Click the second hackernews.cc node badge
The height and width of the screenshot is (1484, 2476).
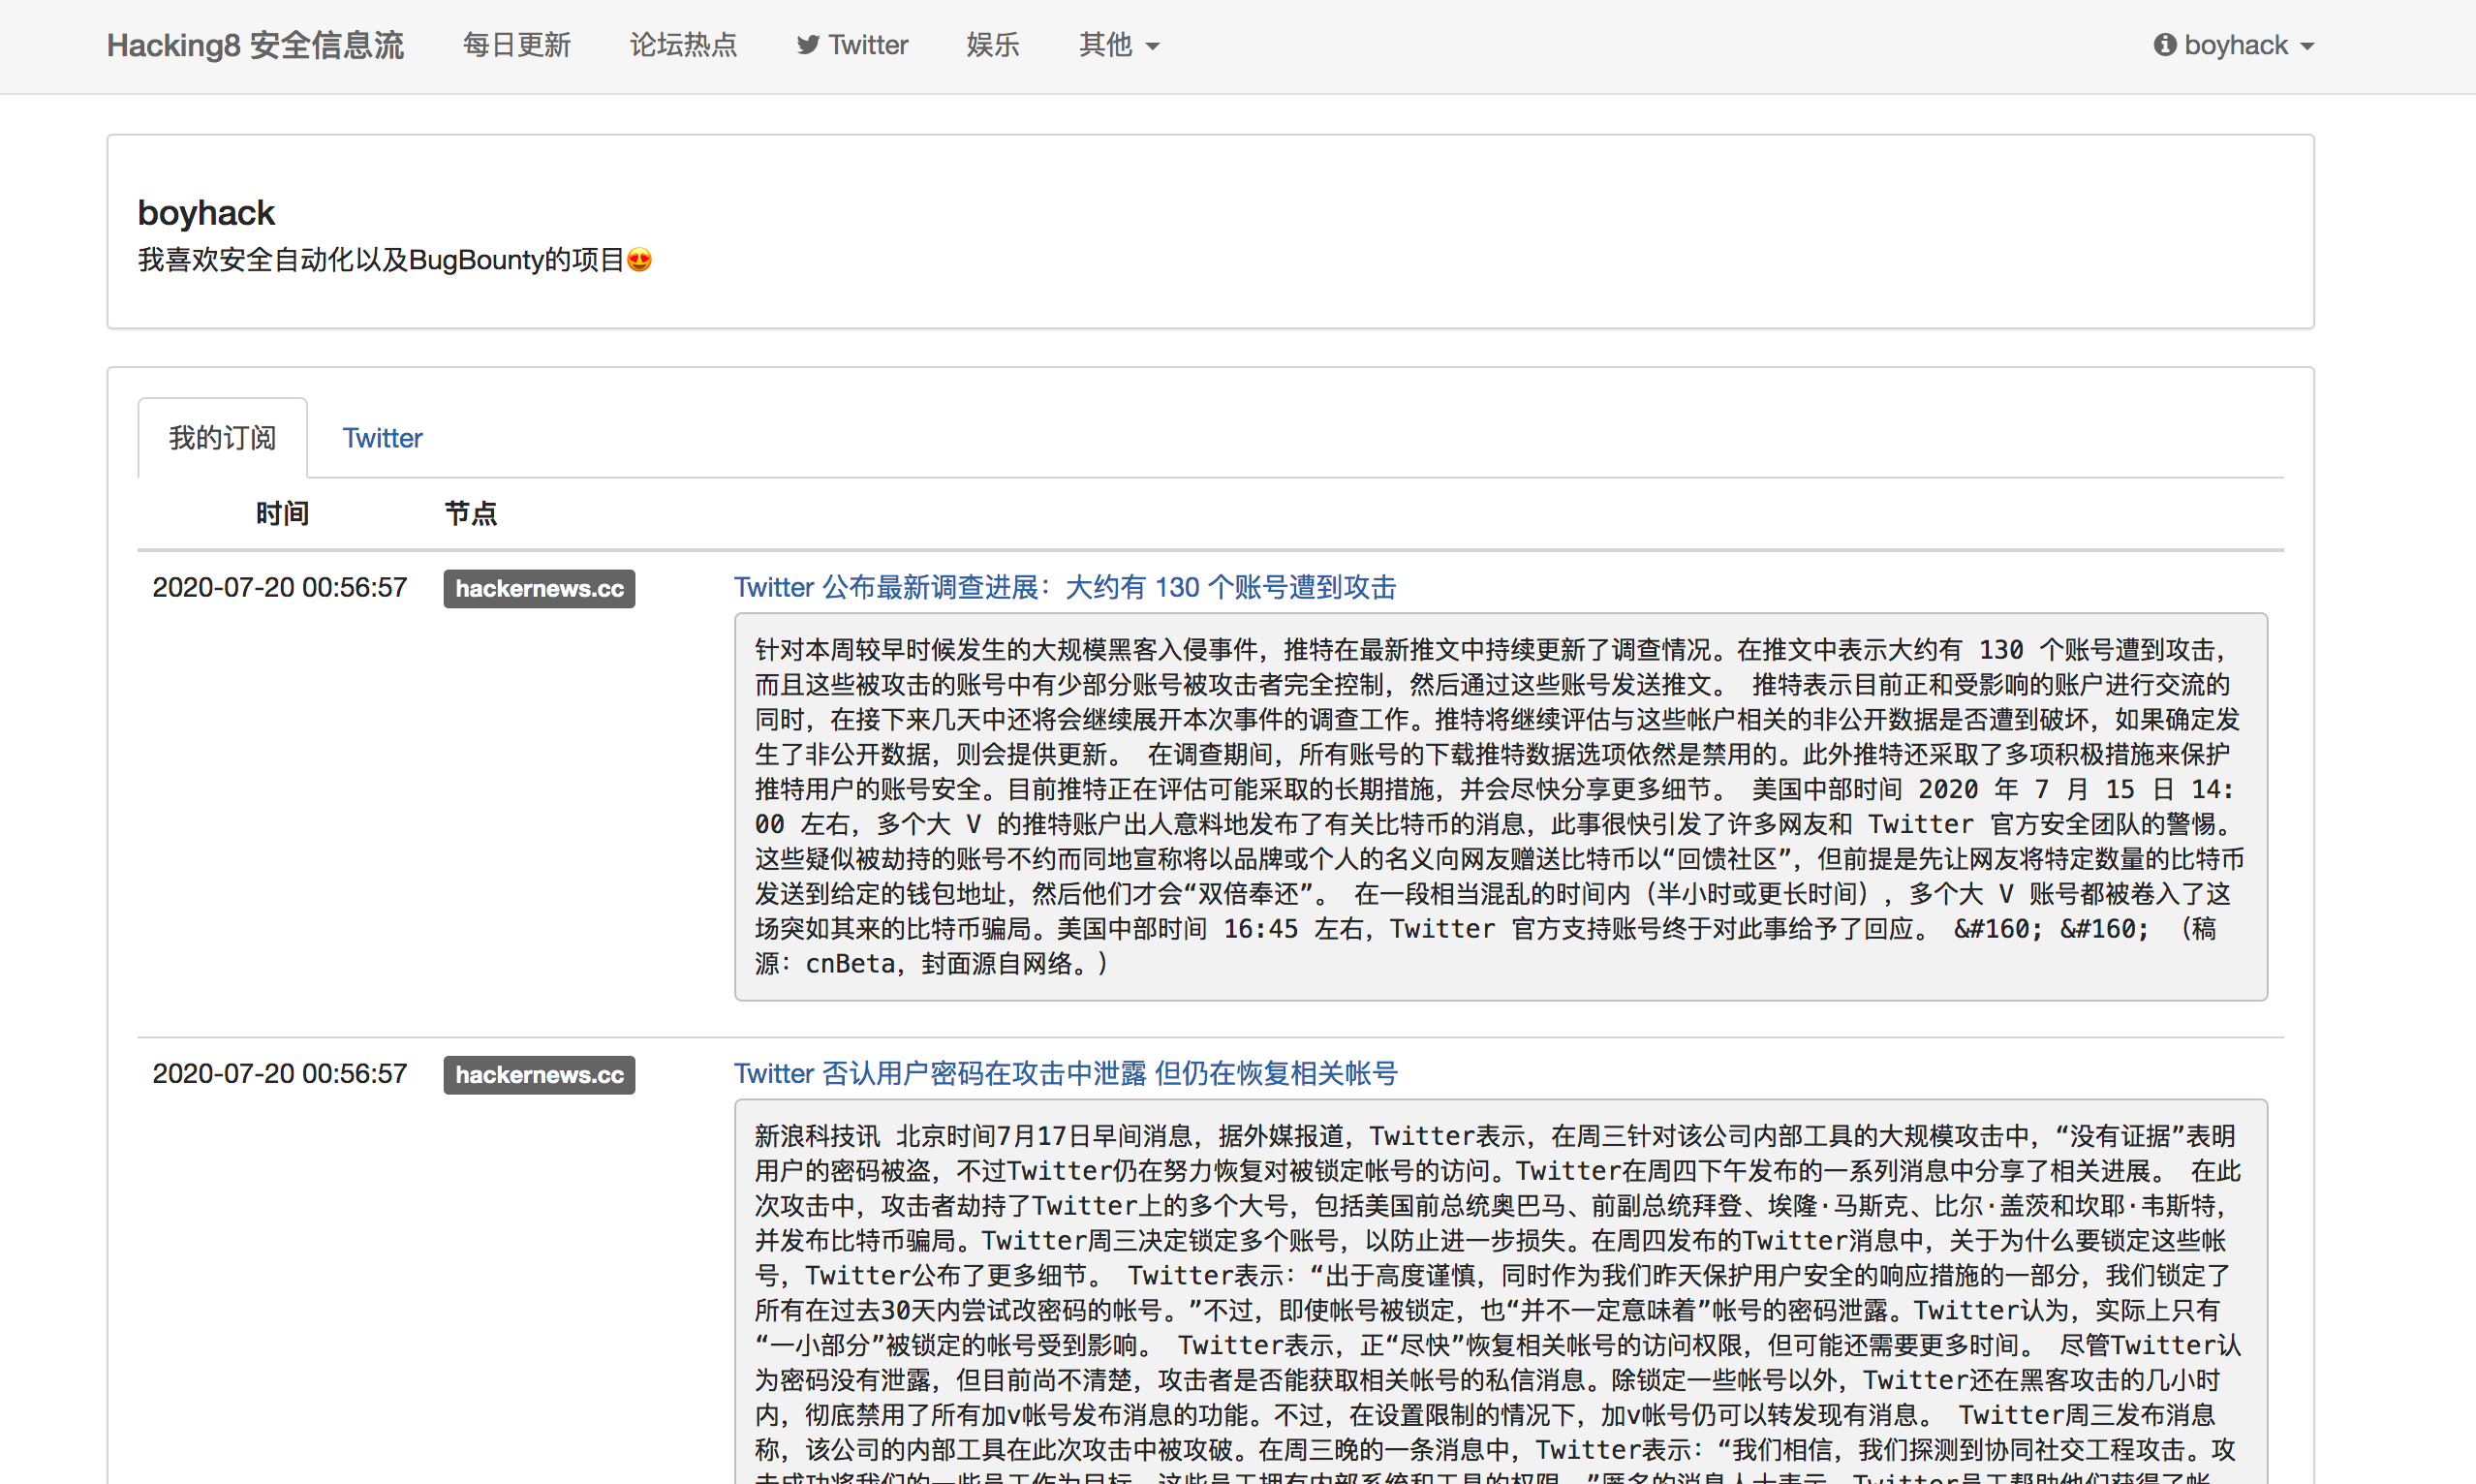pyautogui.click(x=539, y=1075)
